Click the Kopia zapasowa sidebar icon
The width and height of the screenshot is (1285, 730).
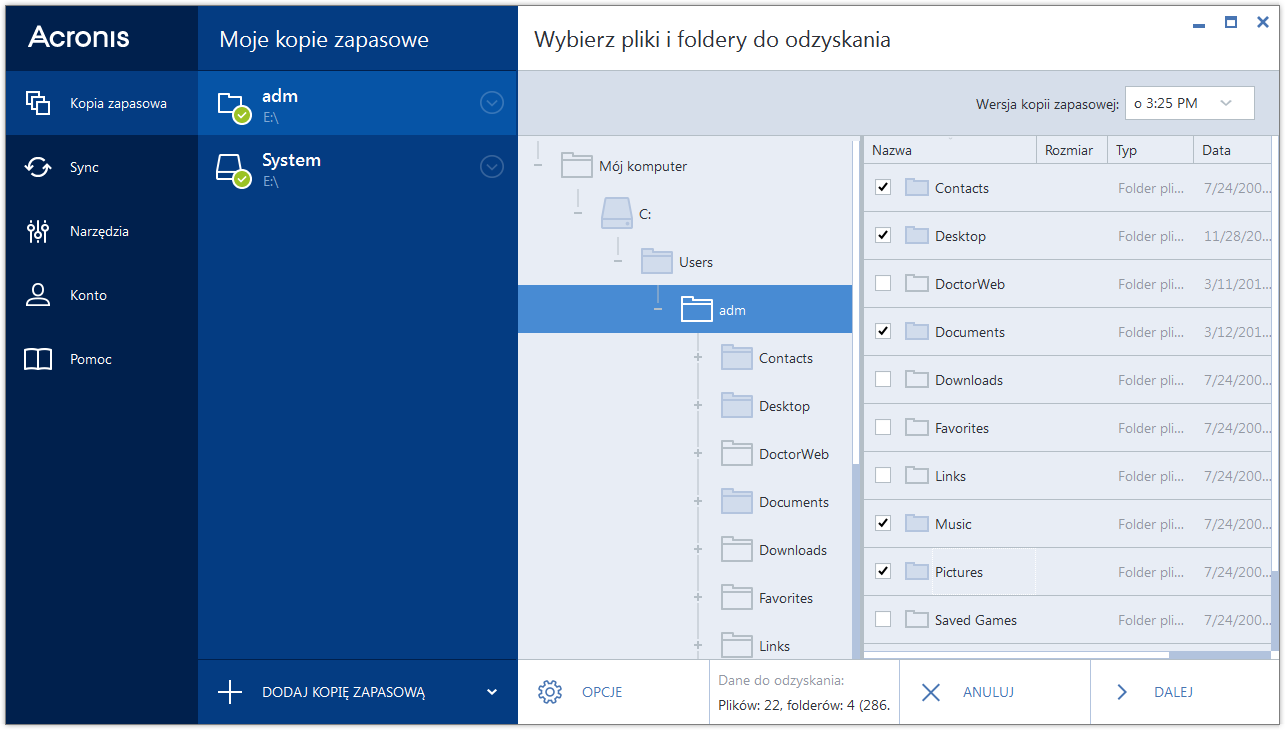pos(38,103)
